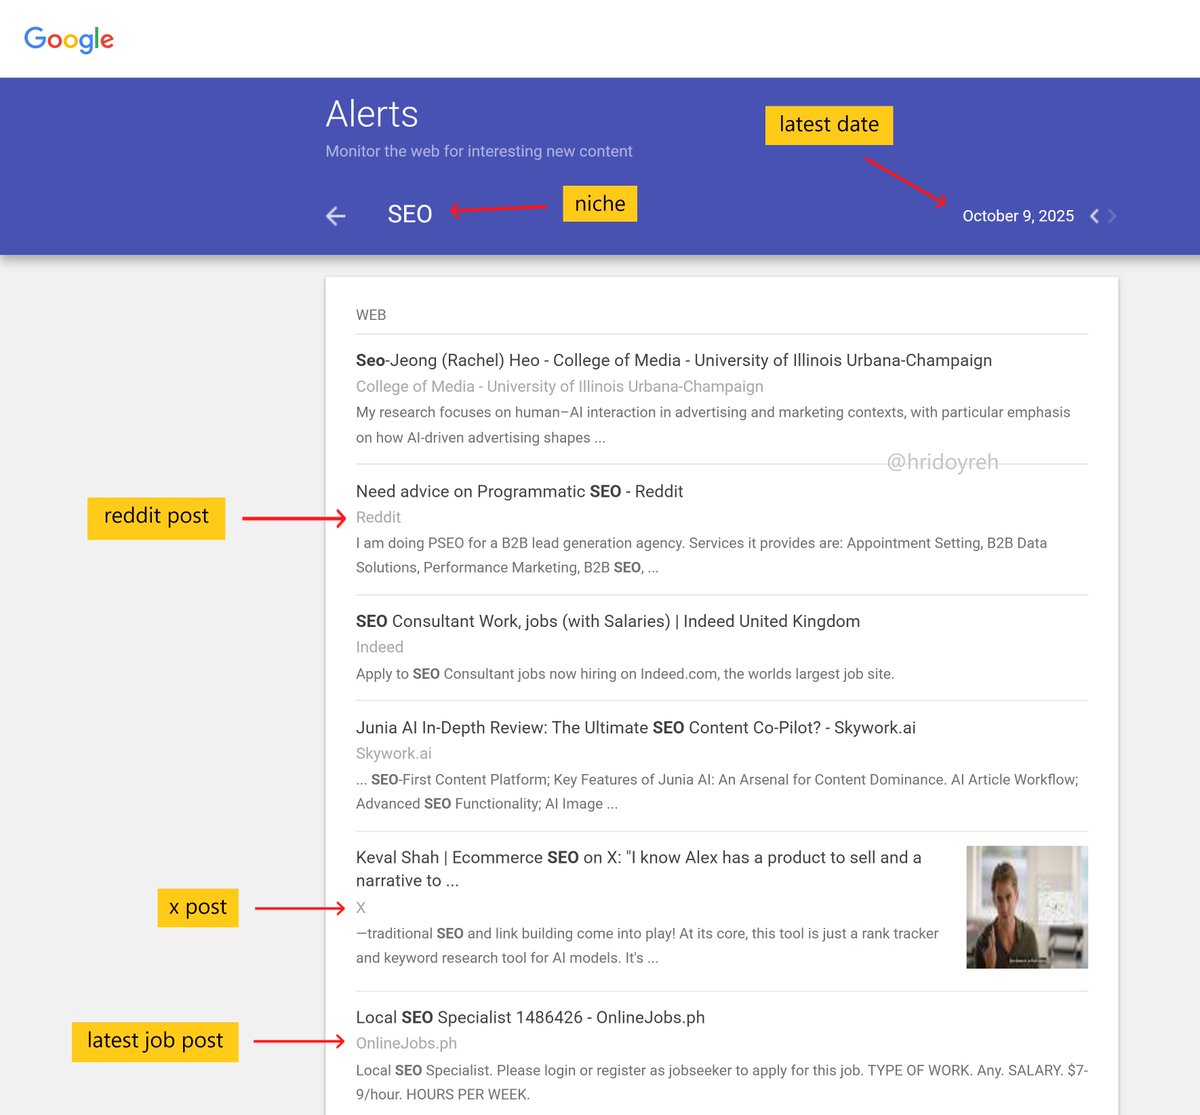Click snippet 'SEO-First Content Platform; Key Features'
Screen dimensions: 1200x1115
[717, 791]
